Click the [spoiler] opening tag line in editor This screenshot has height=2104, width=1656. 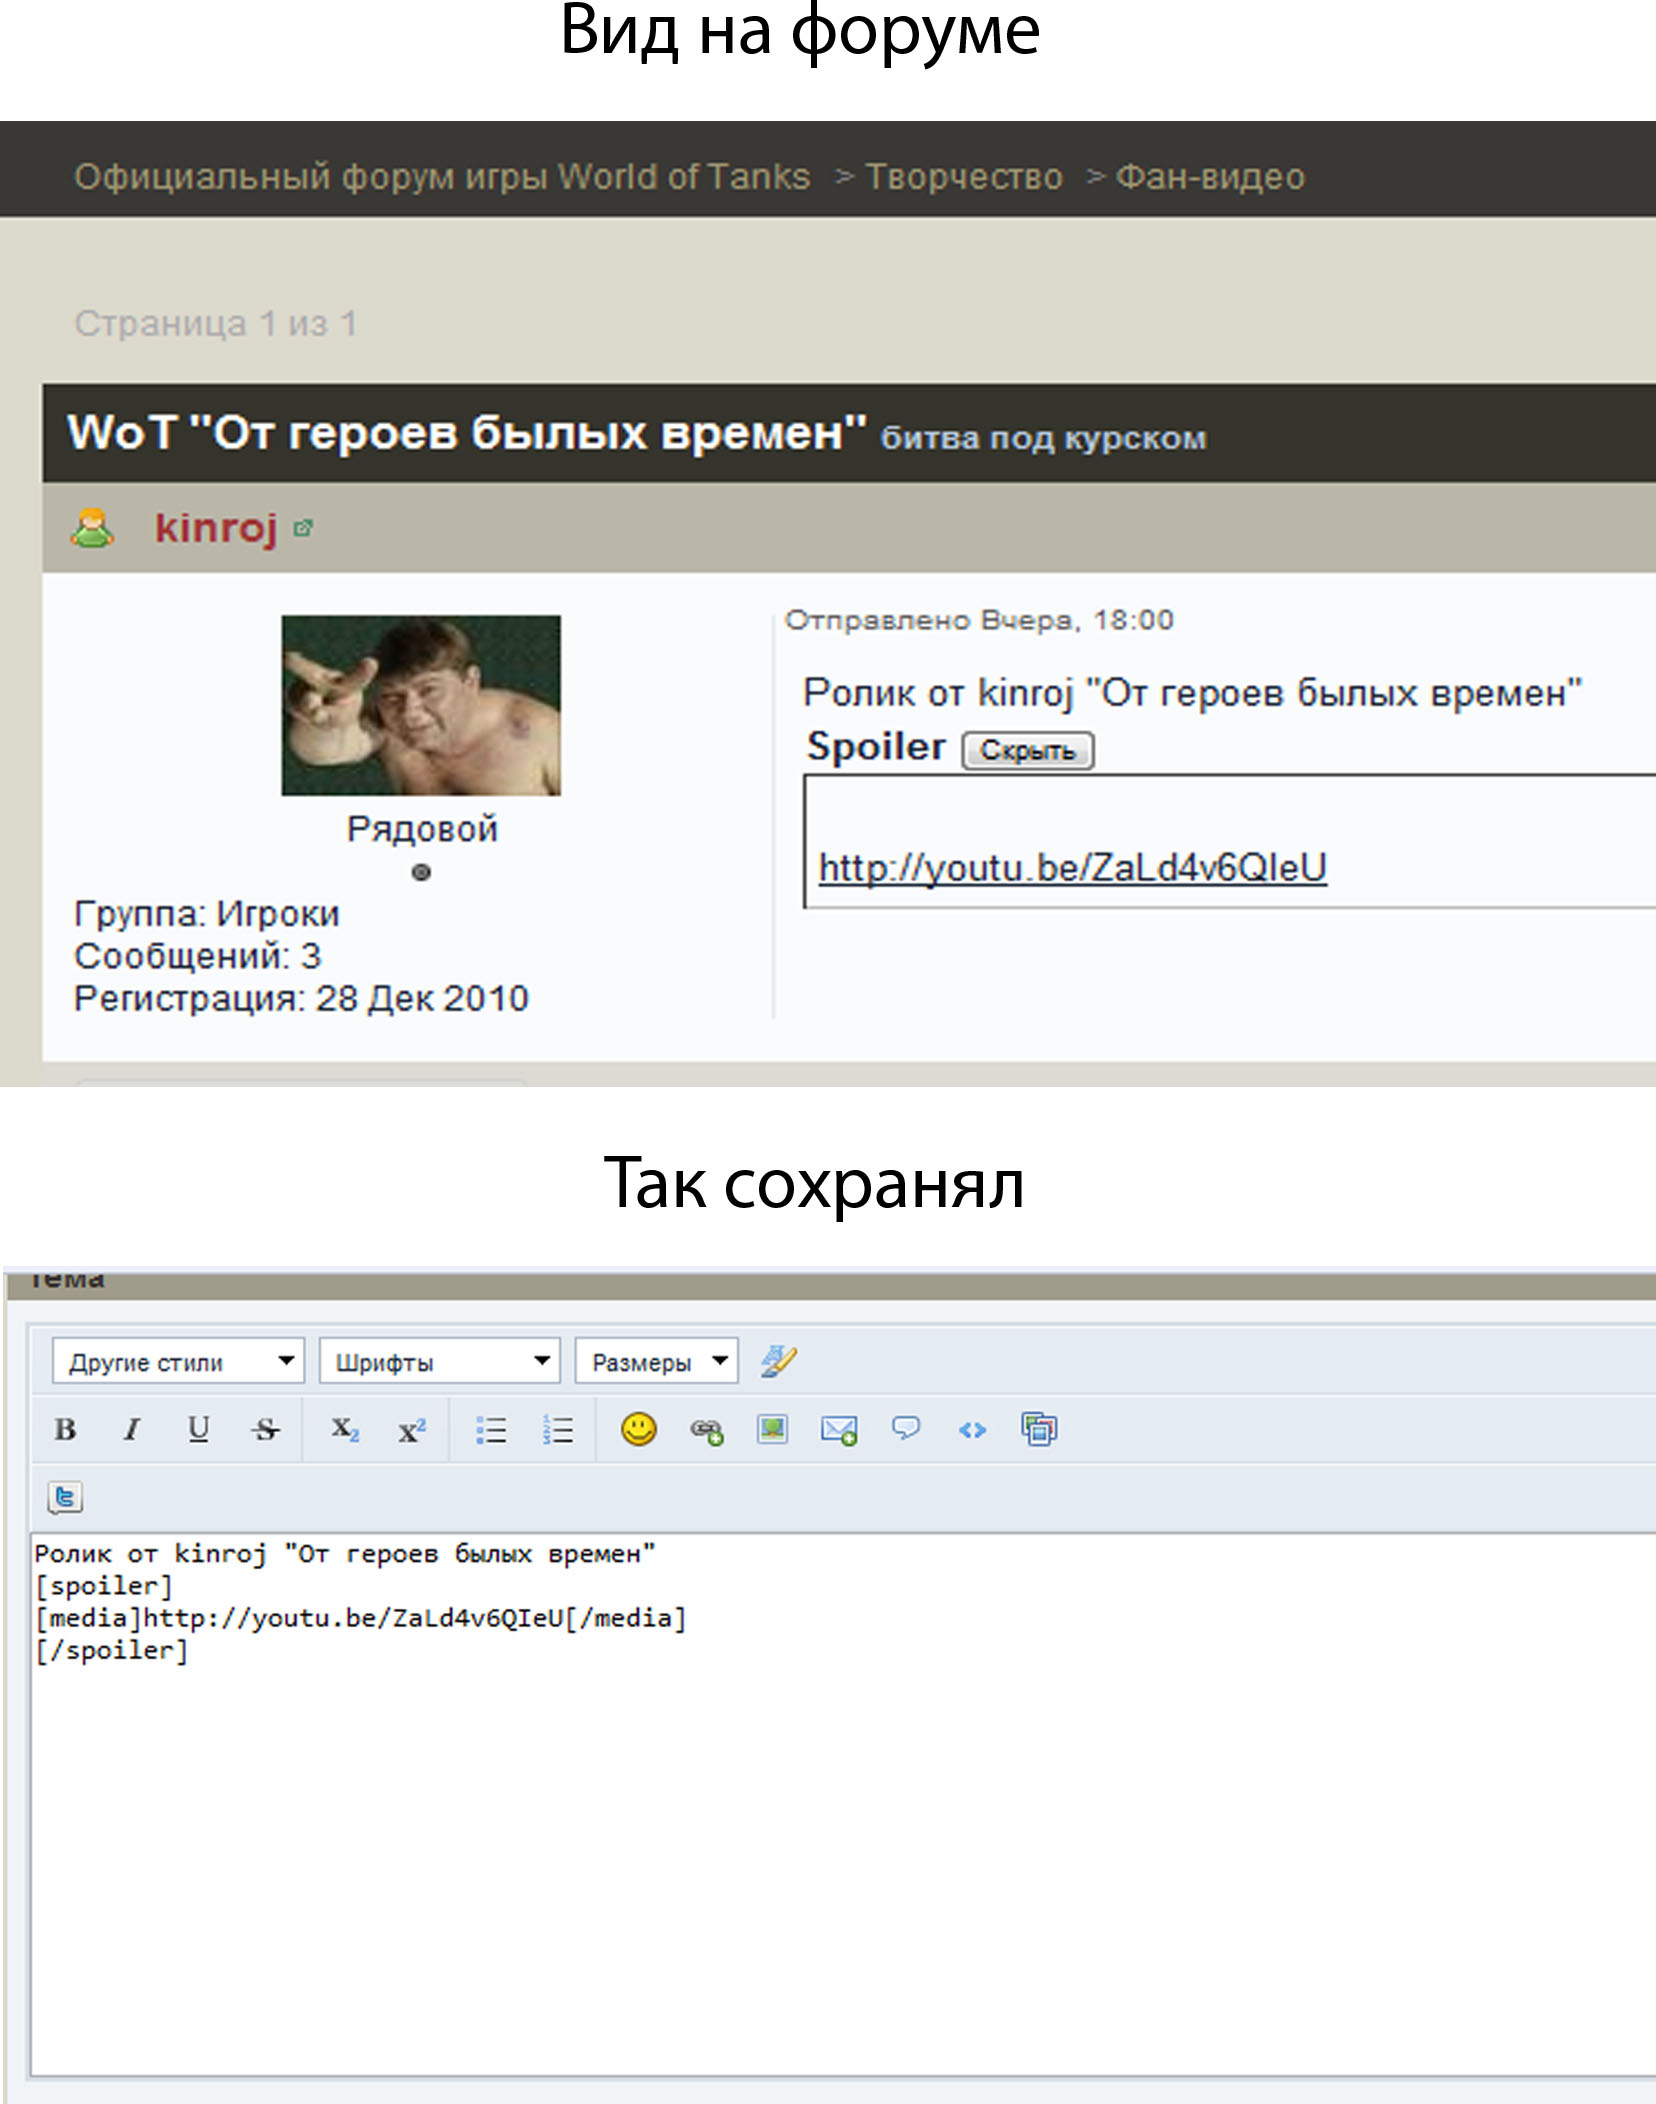[104, 1586]
